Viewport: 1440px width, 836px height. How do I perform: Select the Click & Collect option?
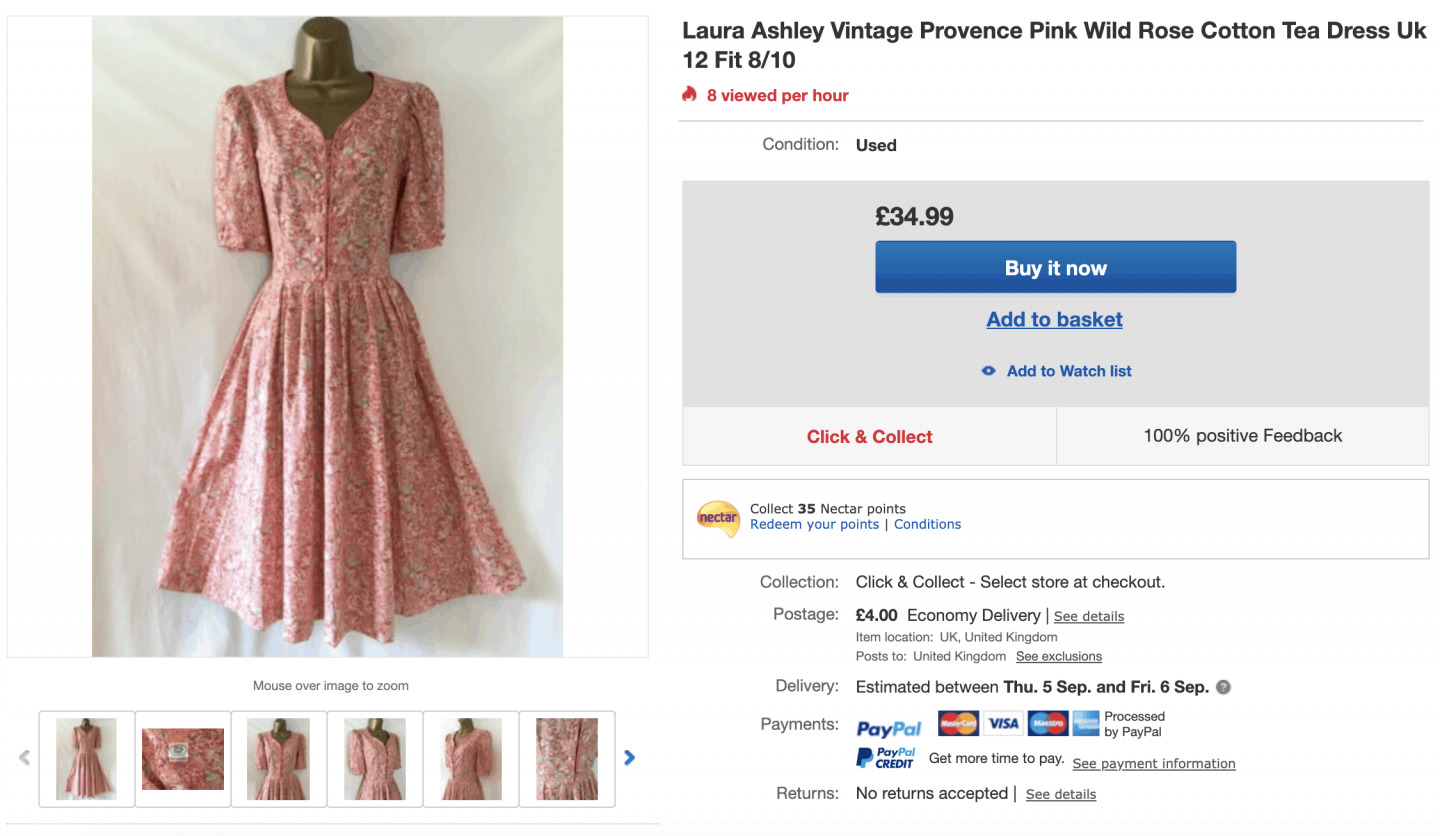click(869, 436)
